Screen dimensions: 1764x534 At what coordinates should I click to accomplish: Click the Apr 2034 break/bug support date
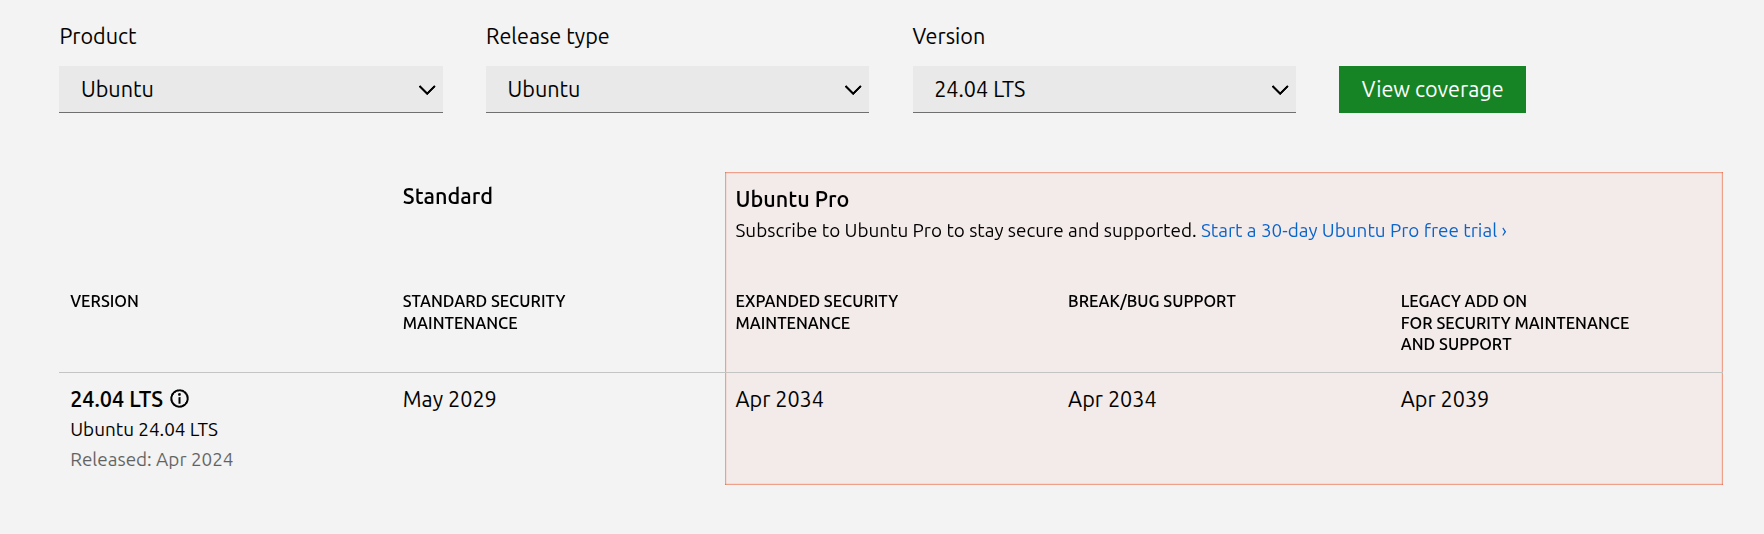click(x=1111, y=399)
